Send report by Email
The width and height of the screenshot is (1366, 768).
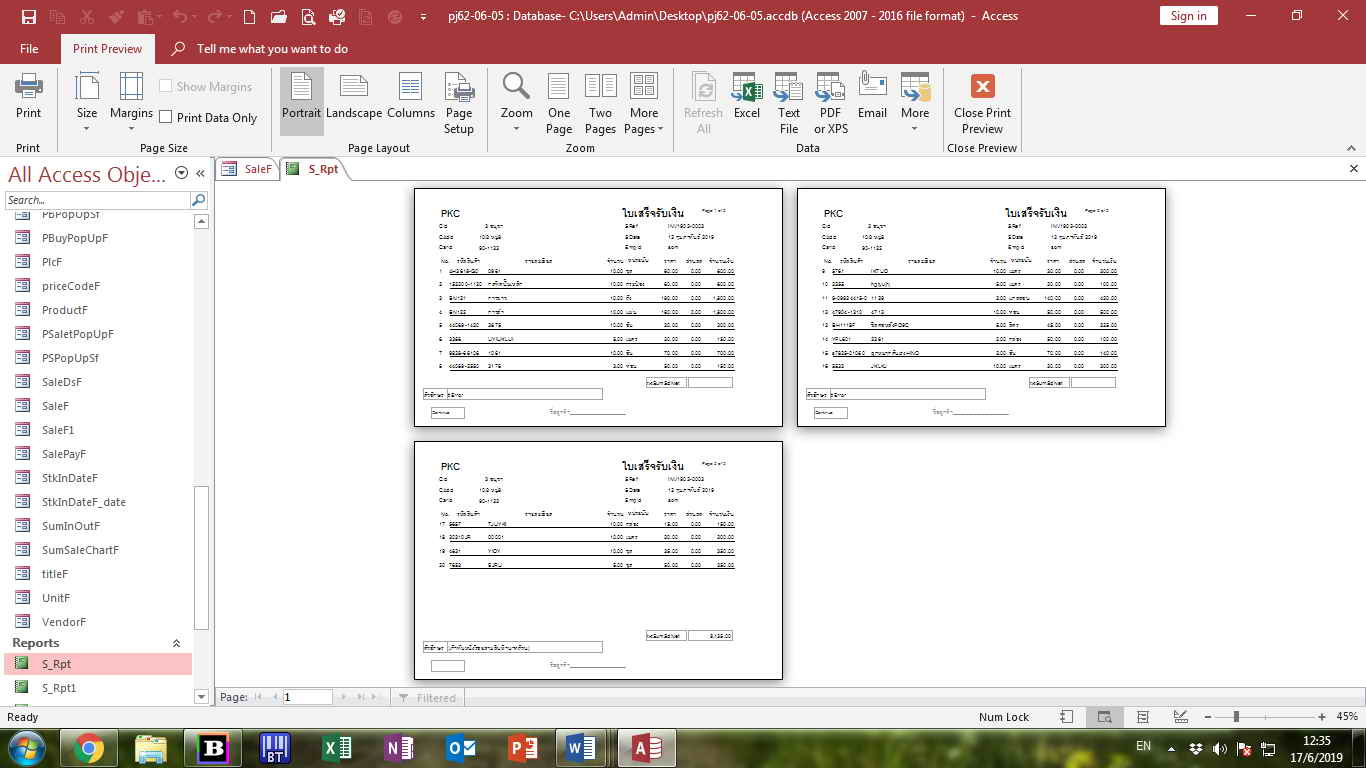pos(872,97)
